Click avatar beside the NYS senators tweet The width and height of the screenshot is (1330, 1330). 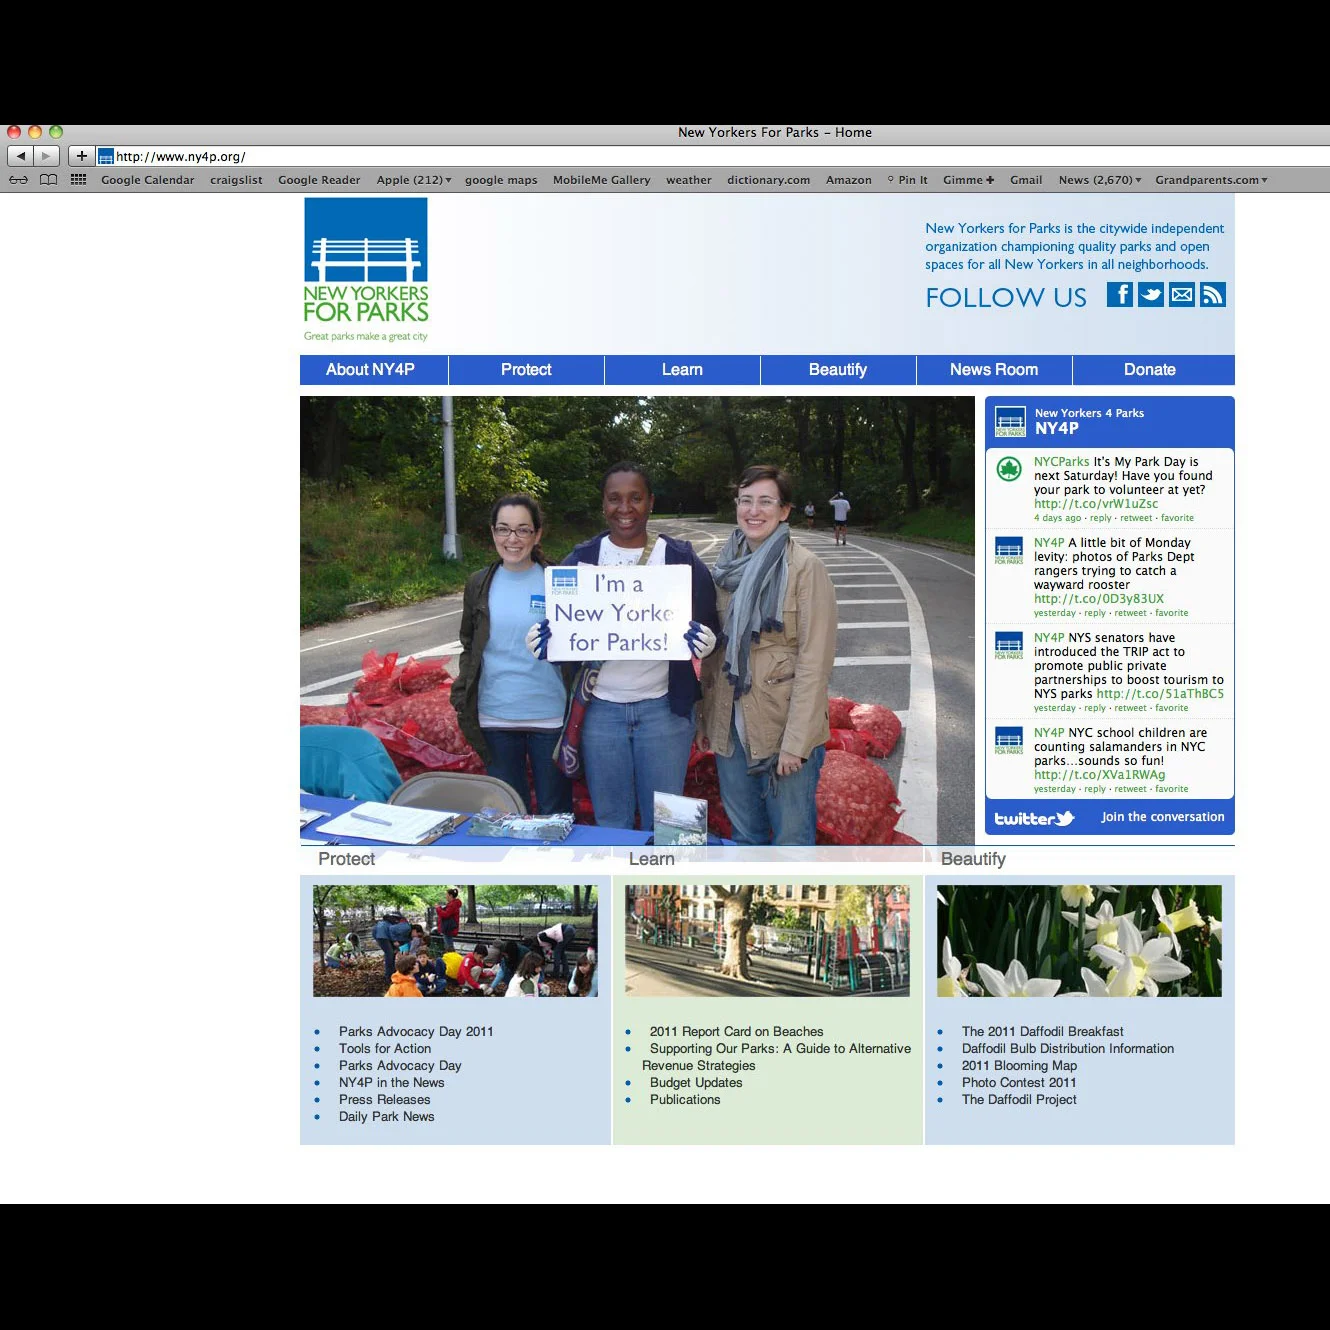(1009, 645)
